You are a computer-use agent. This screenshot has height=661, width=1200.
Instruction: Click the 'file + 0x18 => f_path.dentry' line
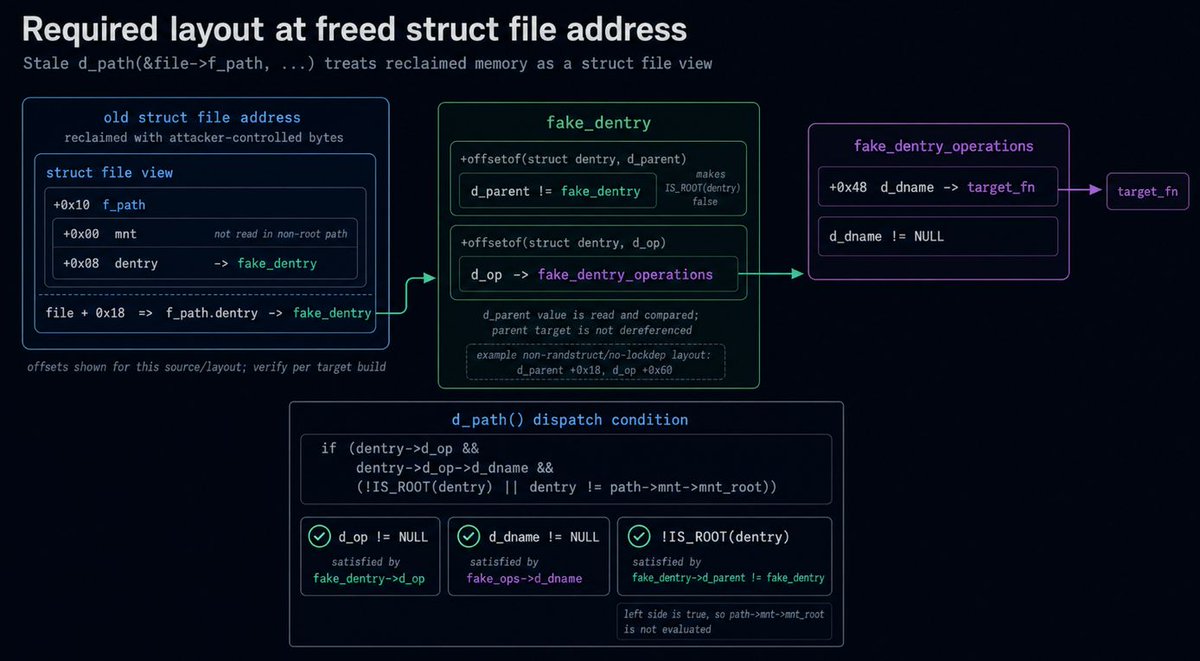click(x=209, y=313)
